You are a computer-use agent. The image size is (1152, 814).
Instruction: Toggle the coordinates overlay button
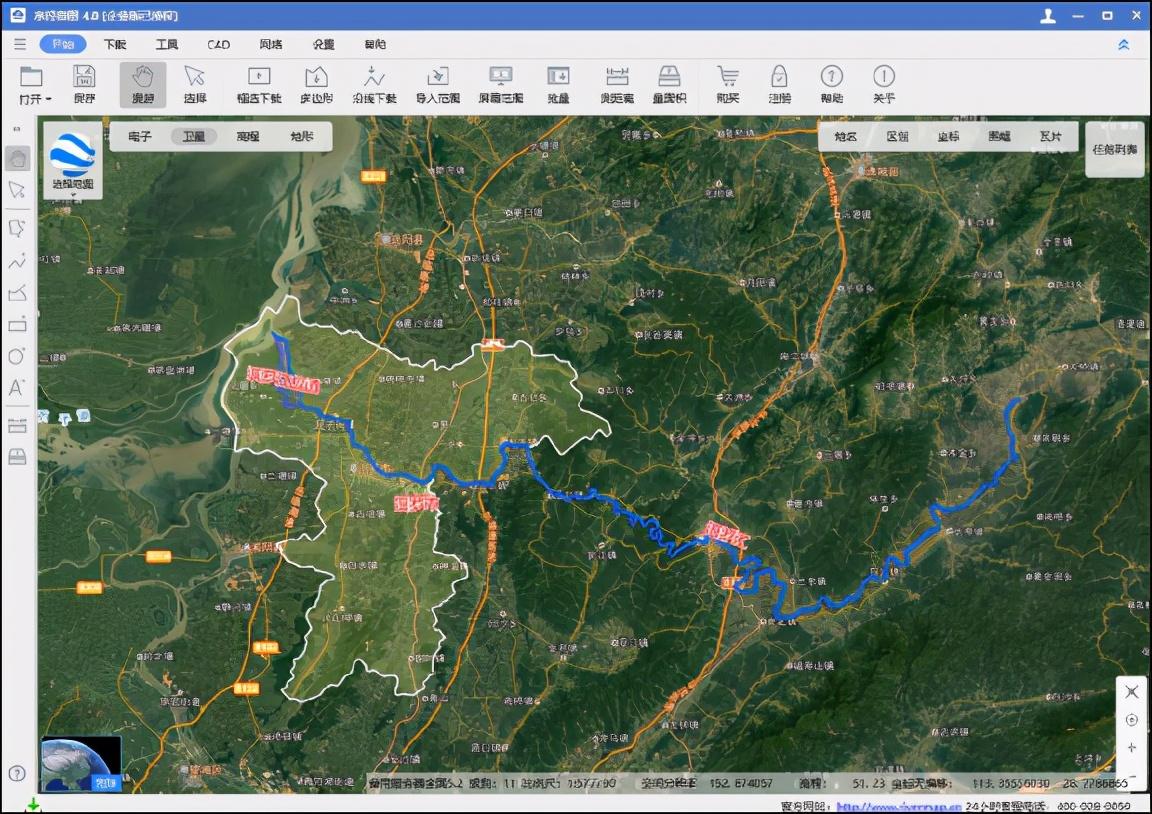[948, 136]
